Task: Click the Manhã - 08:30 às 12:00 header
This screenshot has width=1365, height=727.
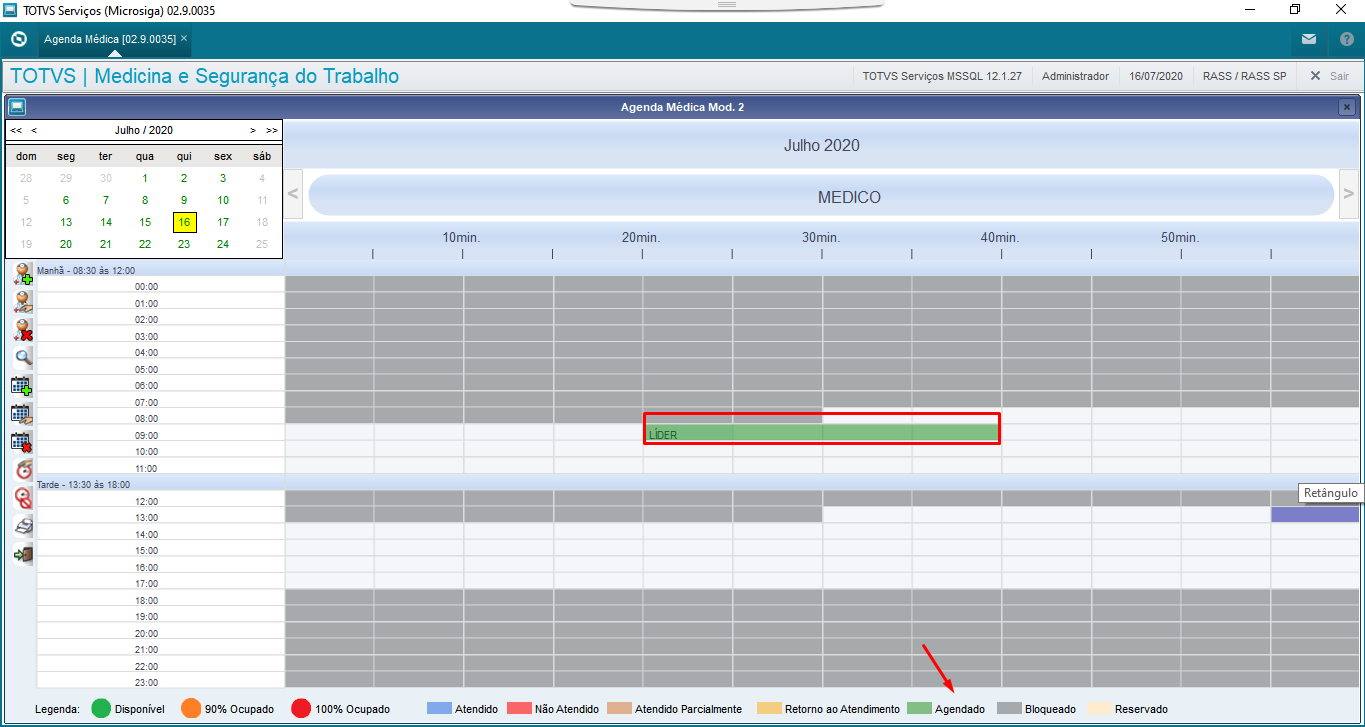Action: click(x=86, y=270)
